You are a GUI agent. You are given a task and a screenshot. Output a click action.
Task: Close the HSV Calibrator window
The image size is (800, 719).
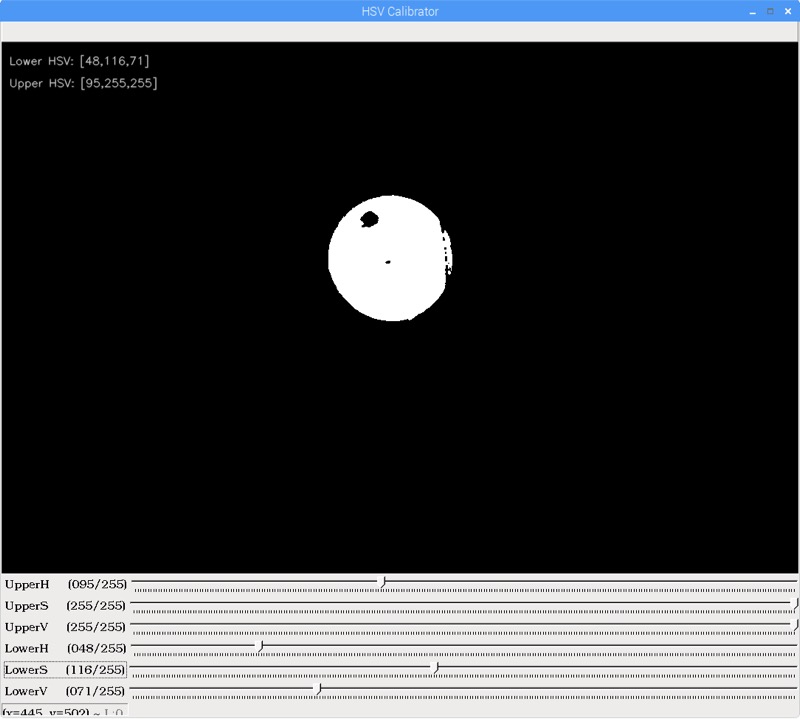pyautogui.click(x=788, y=11)
